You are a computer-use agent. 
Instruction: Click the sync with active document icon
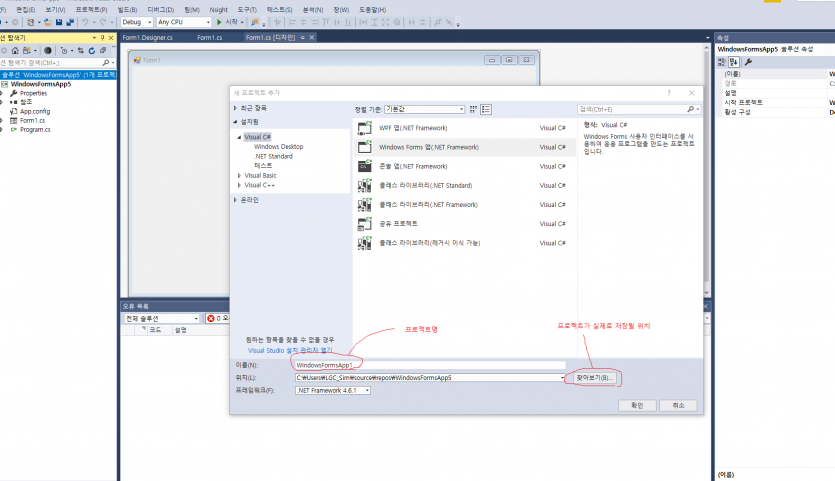tap(80, 51)
